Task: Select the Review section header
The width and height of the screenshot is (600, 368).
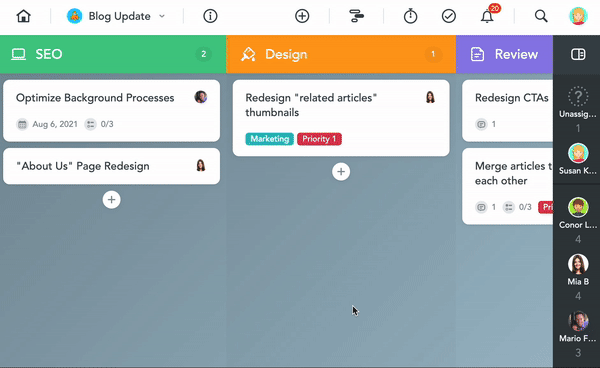Action: [504, 54]
